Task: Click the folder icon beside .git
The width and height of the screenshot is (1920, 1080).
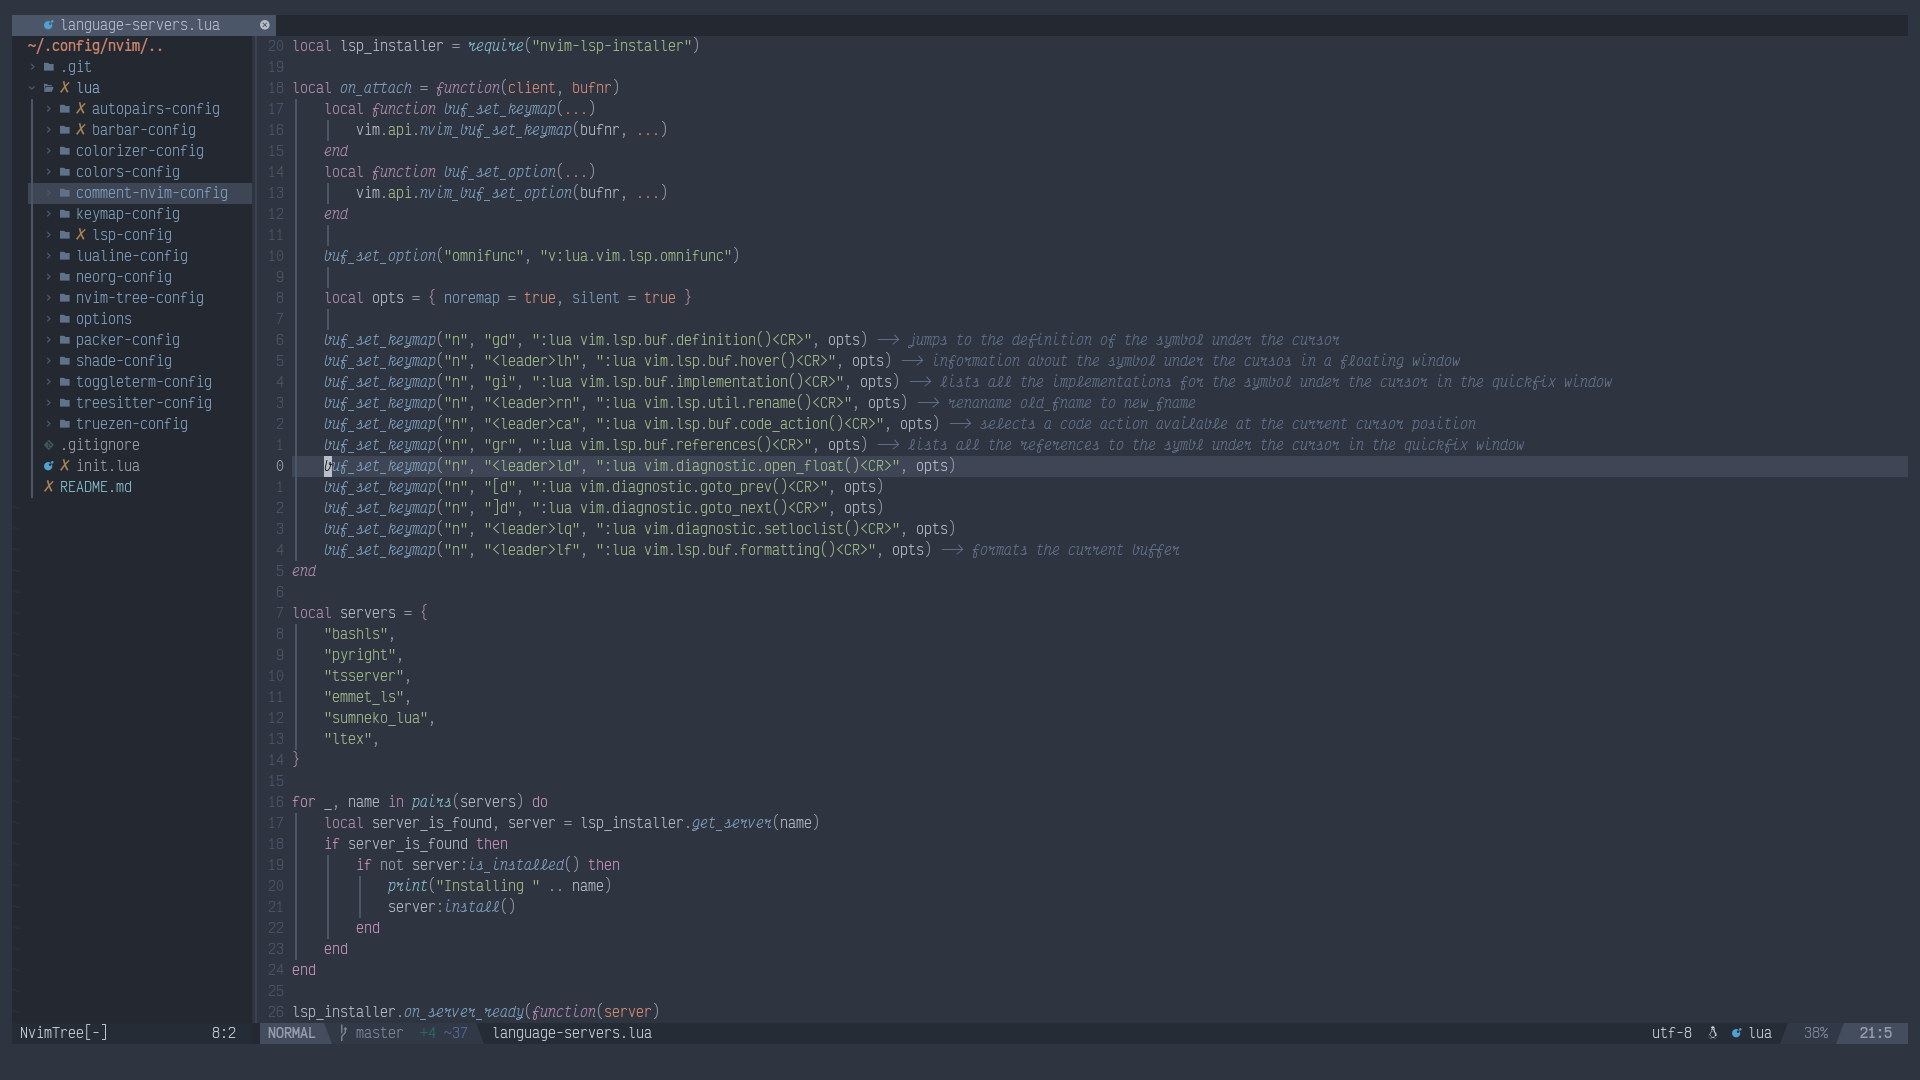Action: tap(48, 67)
